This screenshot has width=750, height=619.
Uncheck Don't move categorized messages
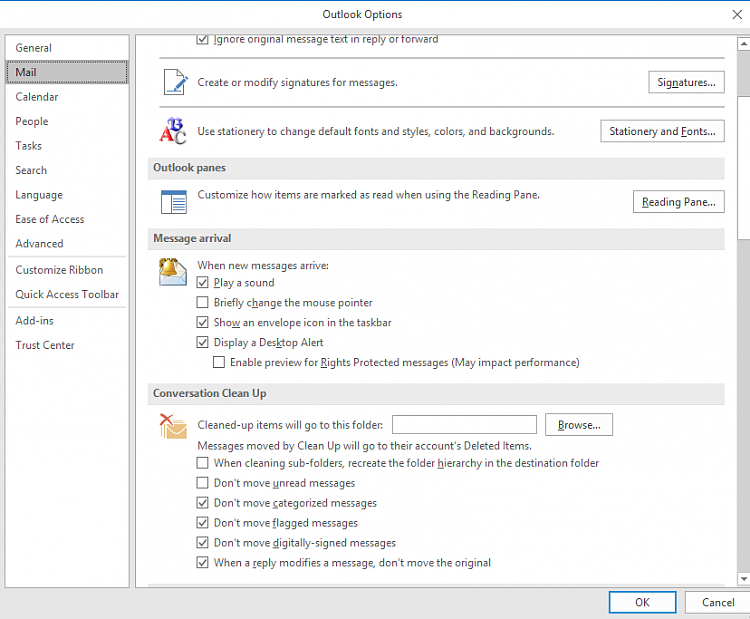202,503
